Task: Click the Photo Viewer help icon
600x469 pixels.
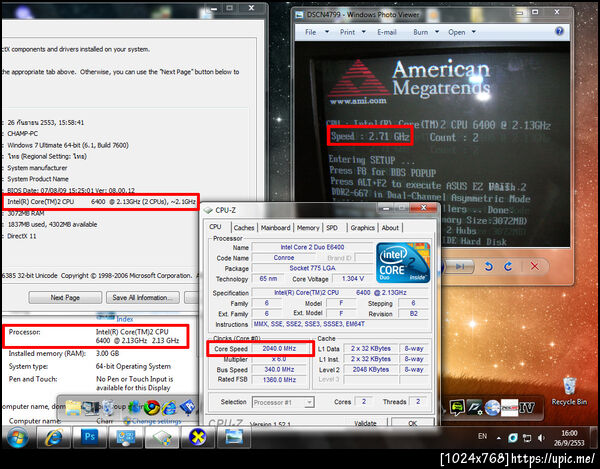Action: (559, 31)
